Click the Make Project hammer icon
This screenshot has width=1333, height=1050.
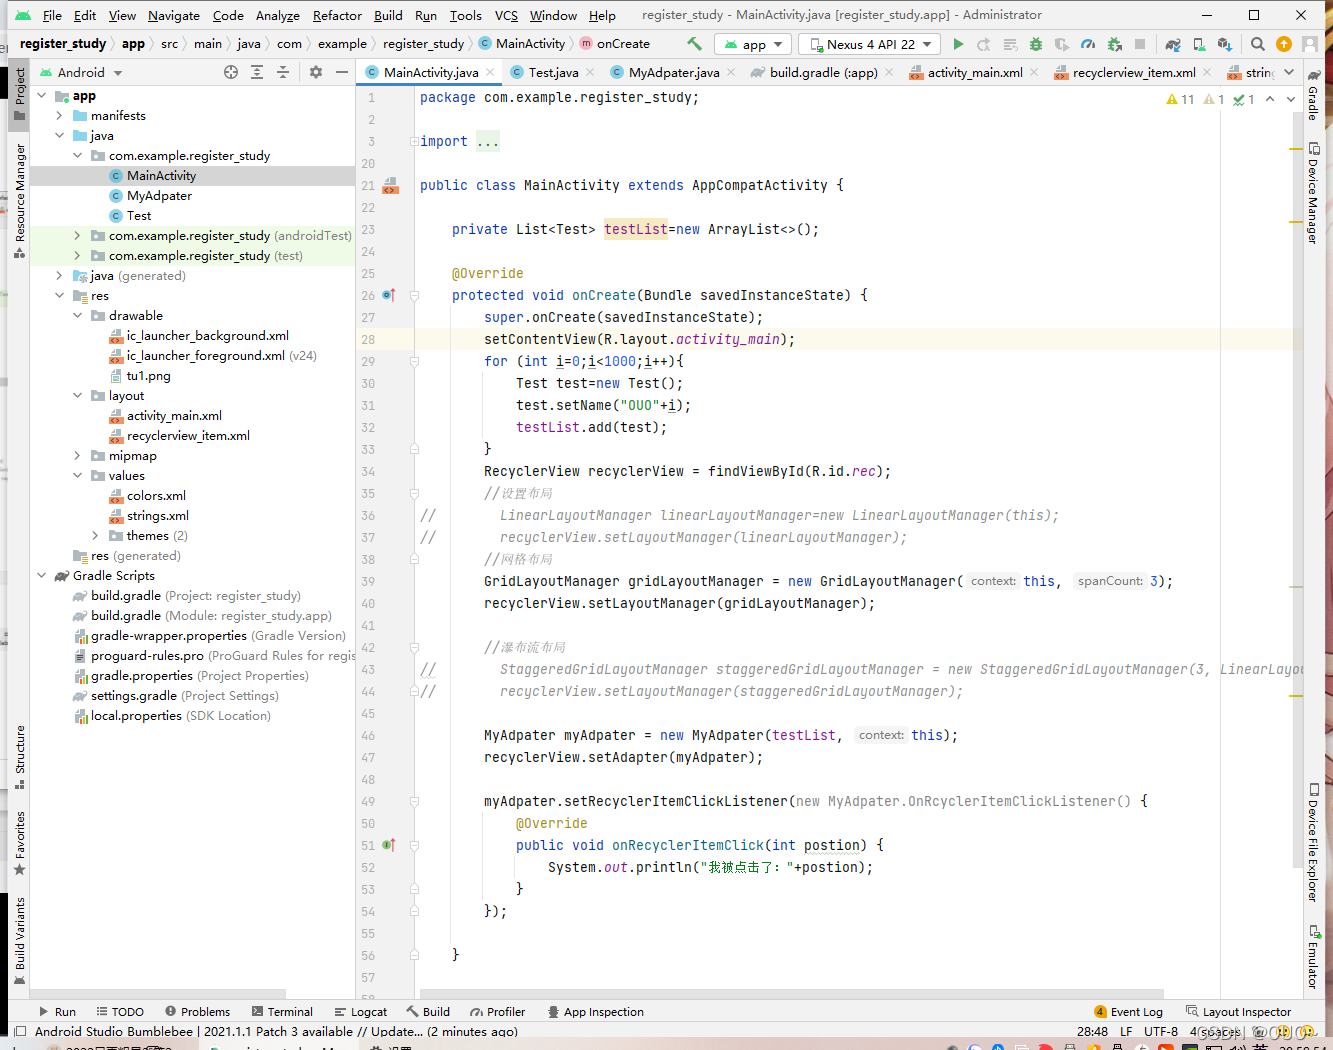[x=694, y=44]
